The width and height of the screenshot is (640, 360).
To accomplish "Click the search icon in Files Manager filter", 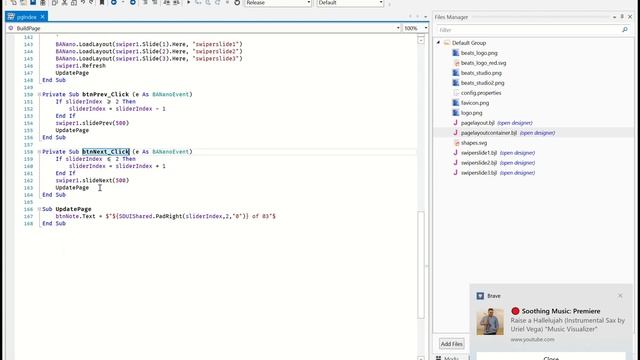I will tap(624, 30).
